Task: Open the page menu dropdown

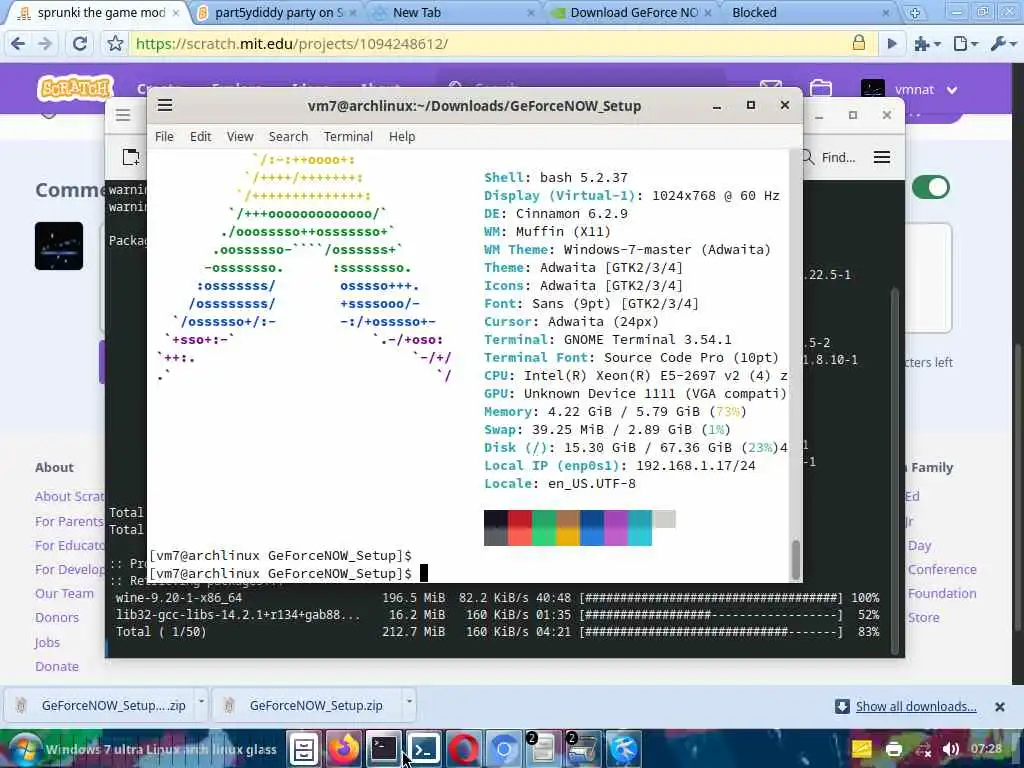Action: coord(965,44)
